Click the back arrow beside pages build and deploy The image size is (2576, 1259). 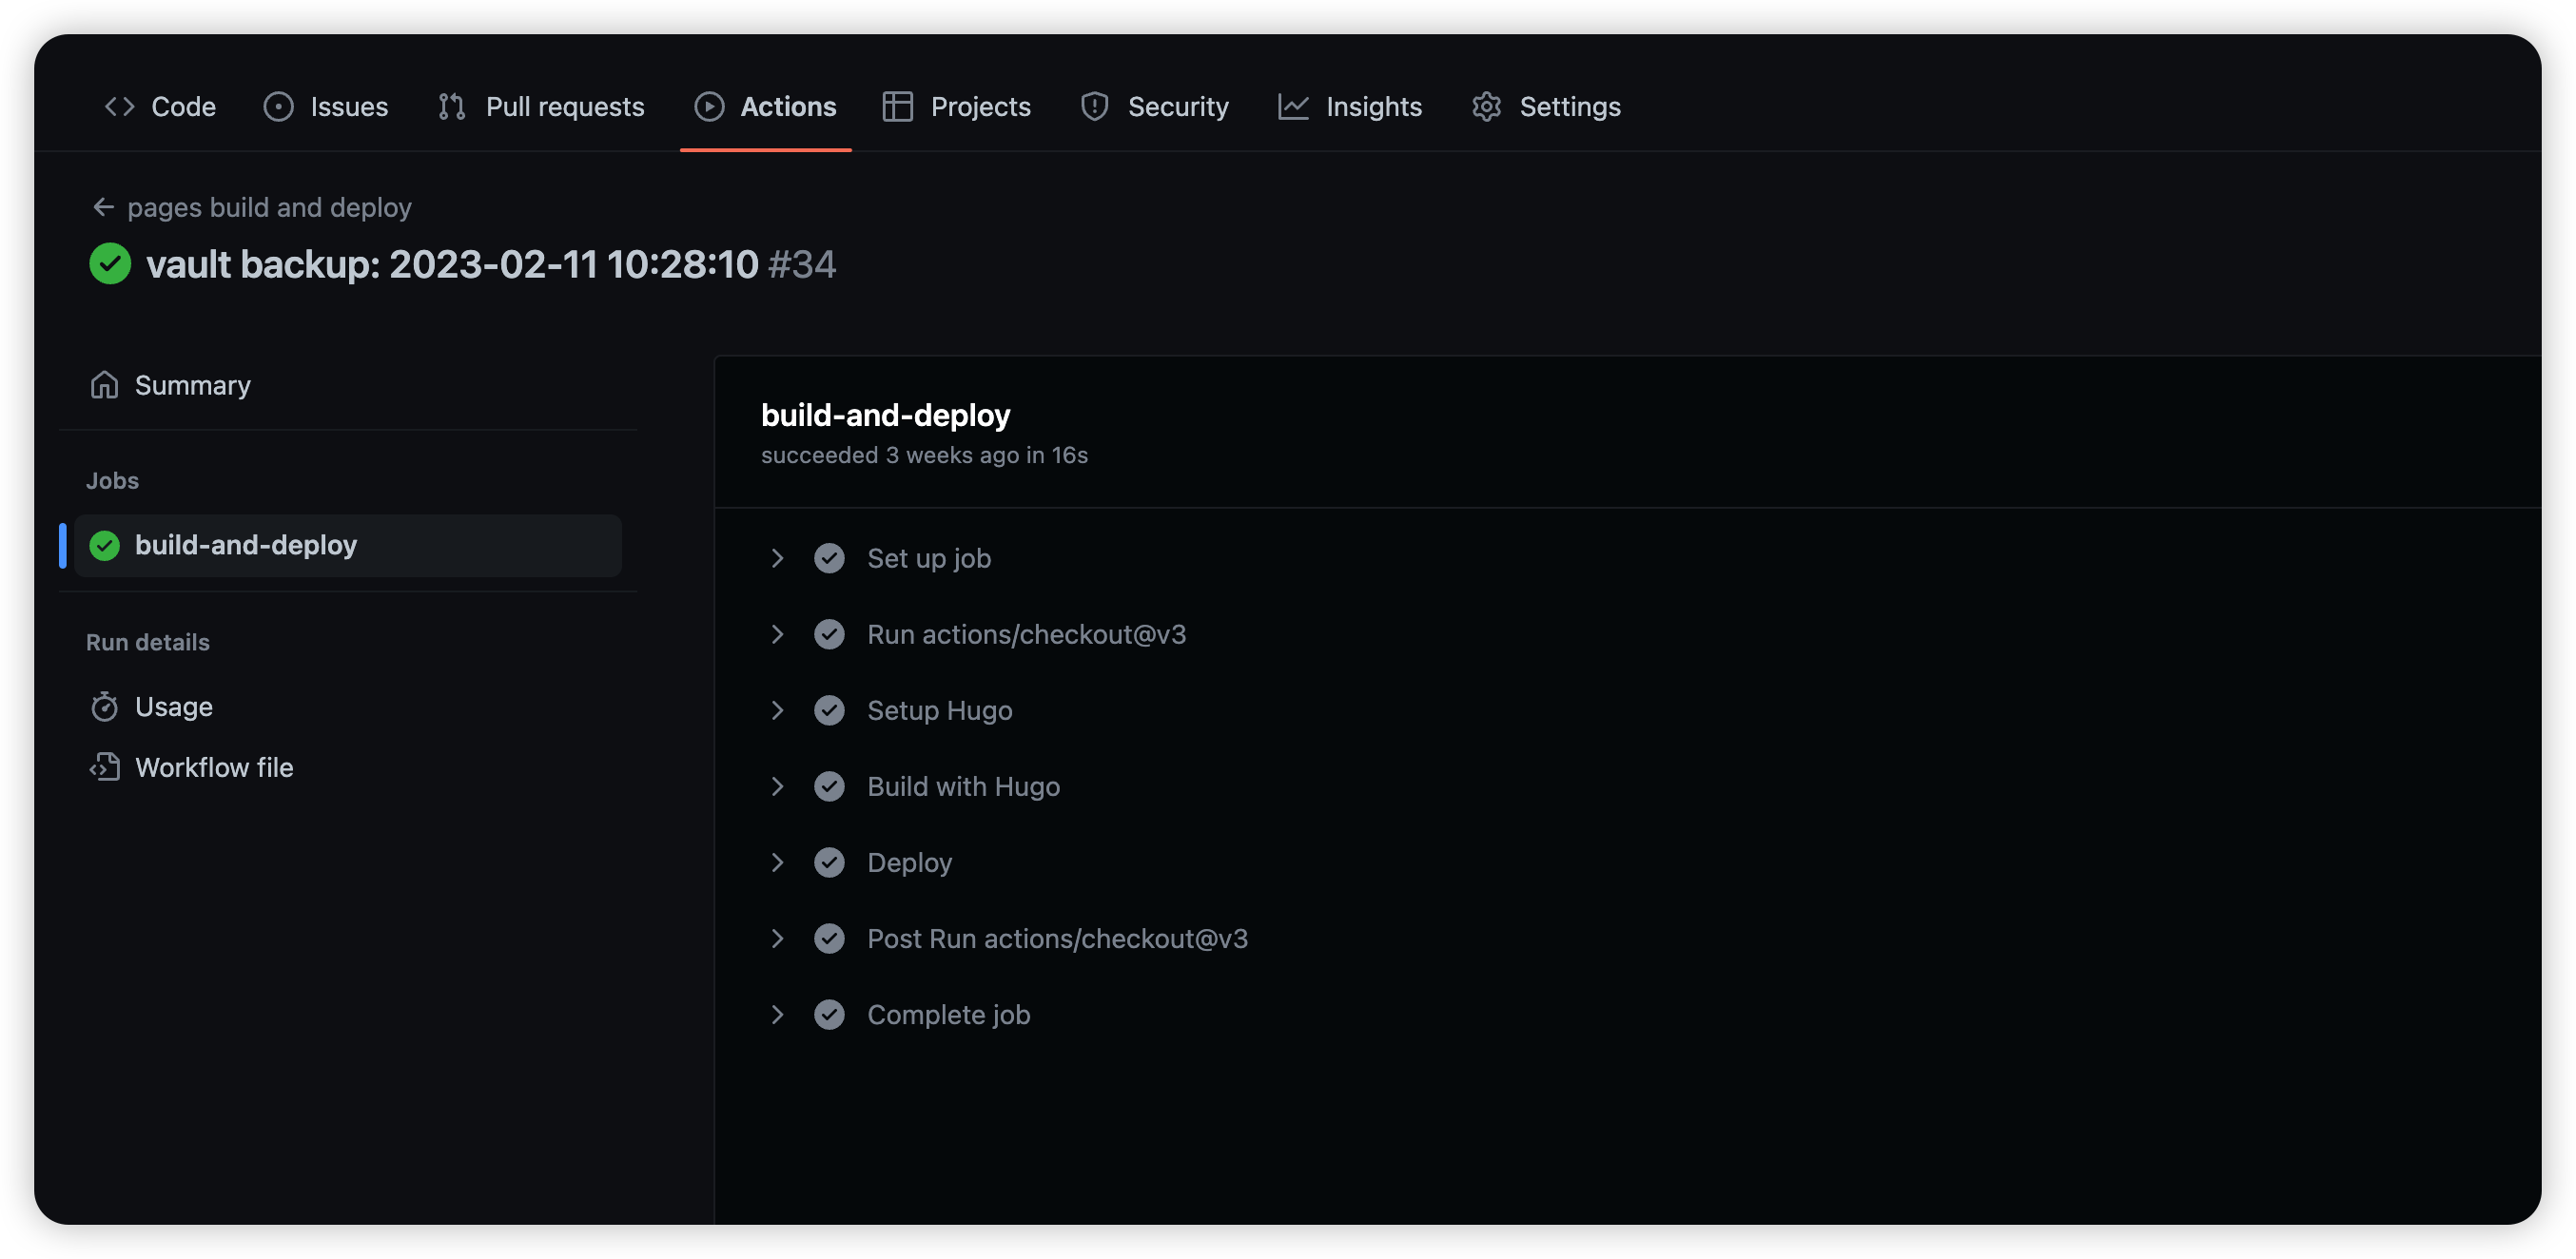[103, 207]
